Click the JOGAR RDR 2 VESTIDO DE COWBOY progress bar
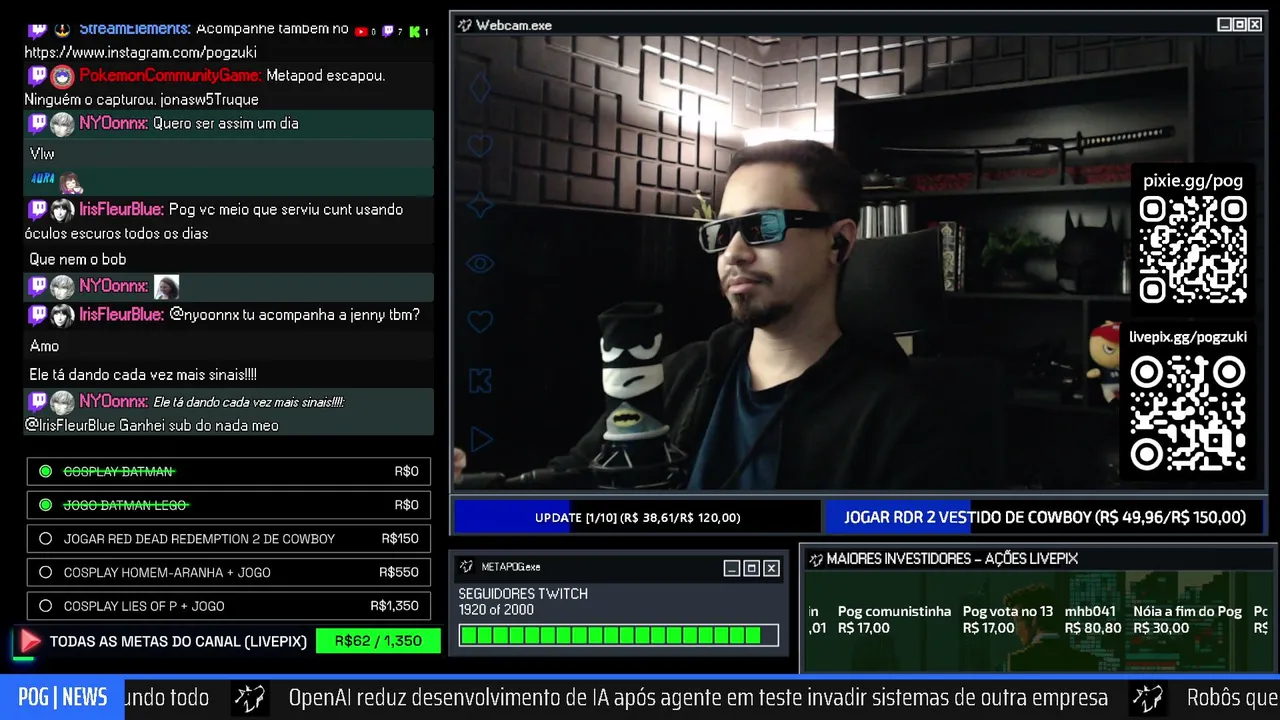Viewport: 1280px width, 720px height. (1045, 518)
